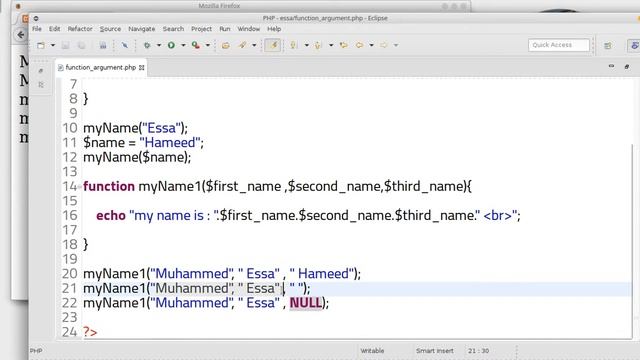Open the New file dropdown arrow
Viewport: 640px width, 360px height.
53,45
